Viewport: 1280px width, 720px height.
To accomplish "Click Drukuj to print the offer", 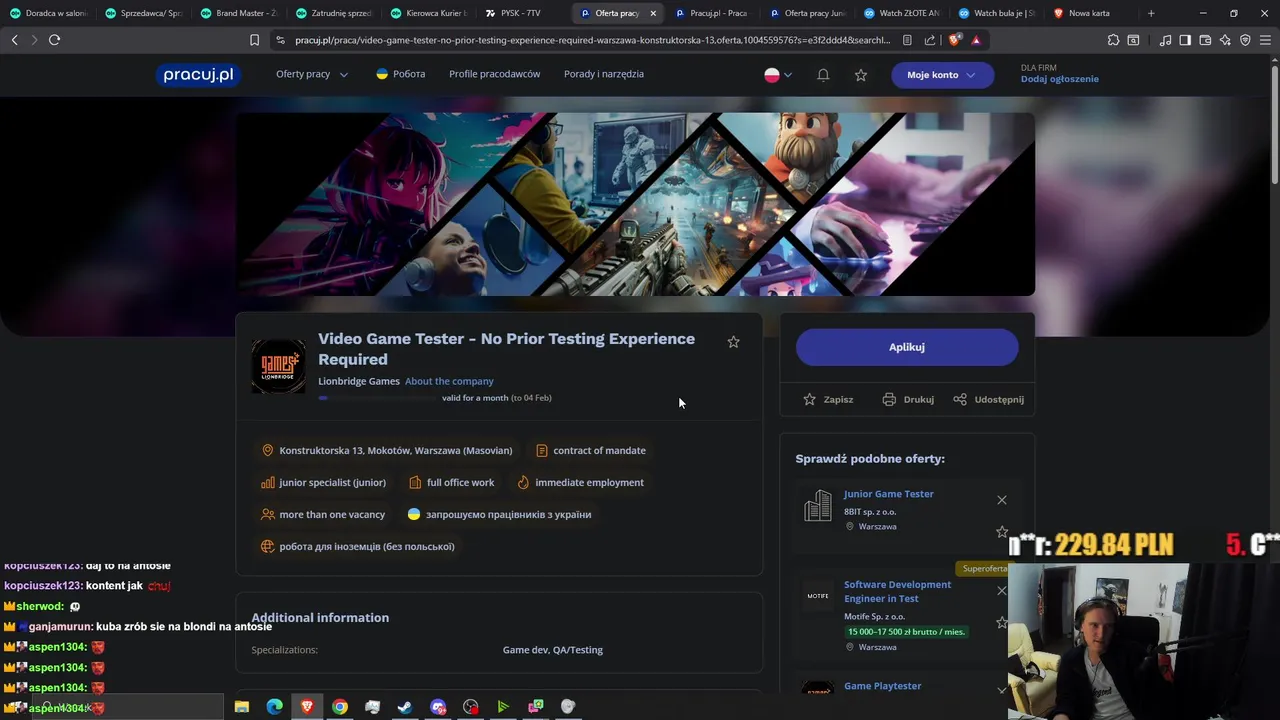I will click(908, 399).
